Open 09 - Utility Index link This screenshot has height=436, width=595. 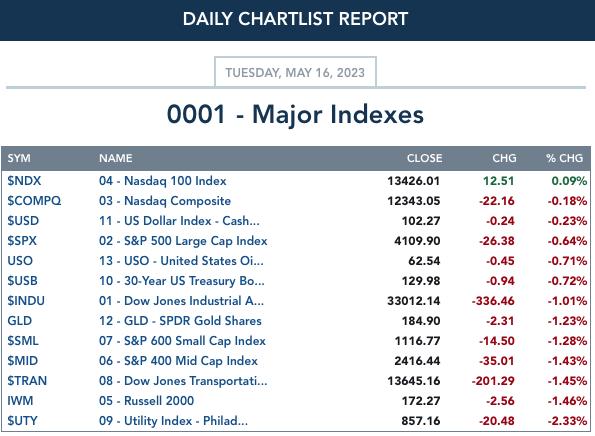(173, 421)
